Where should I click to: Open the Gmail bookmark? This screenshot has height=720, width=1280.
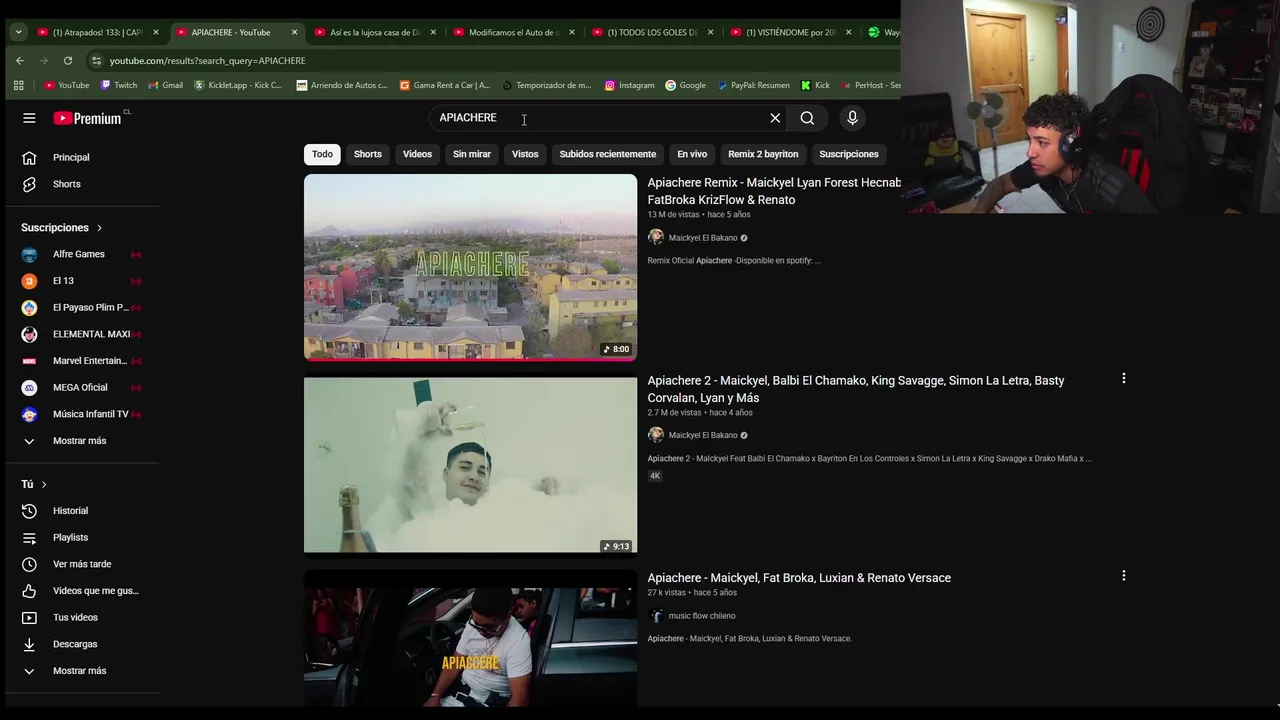165,85
